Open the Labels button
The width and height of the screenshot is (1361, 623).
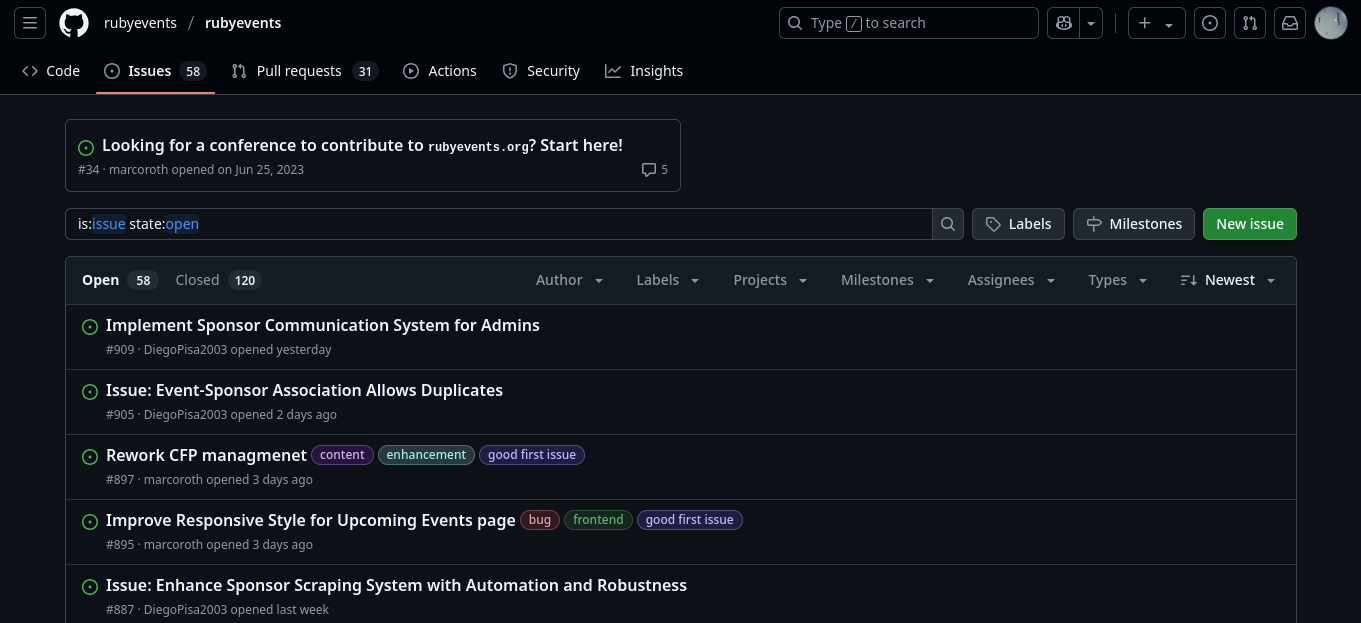coord(1018,224)
